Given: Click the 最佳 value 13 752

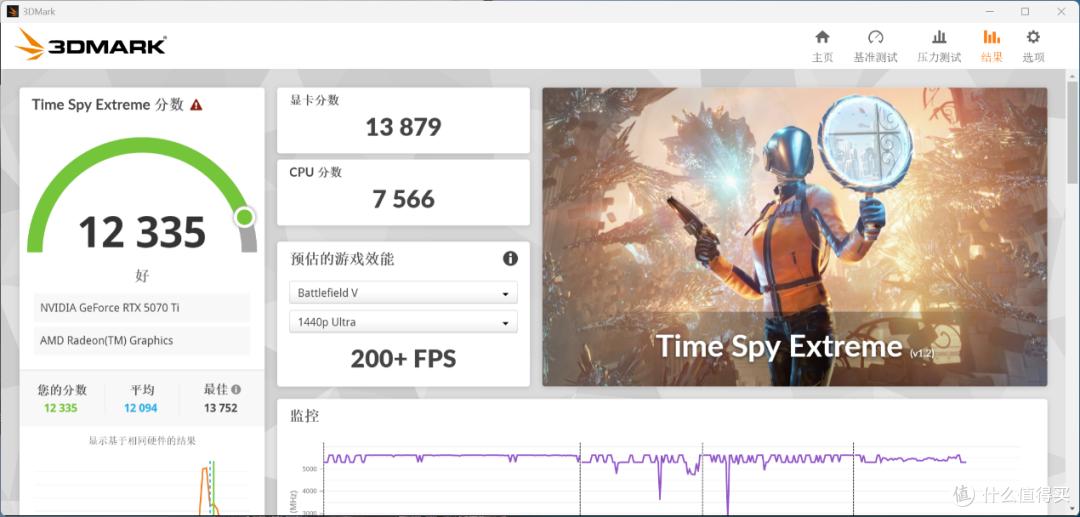Looking at the screenshot, I should point(220,408).
